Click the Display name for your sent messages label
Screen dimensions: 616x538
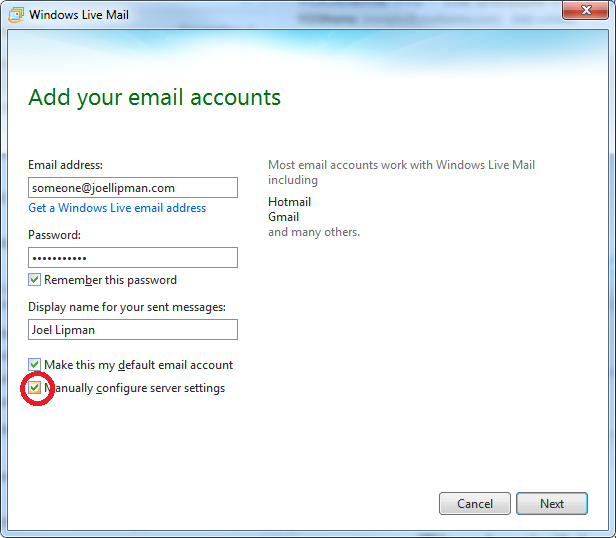pos(127,307)
